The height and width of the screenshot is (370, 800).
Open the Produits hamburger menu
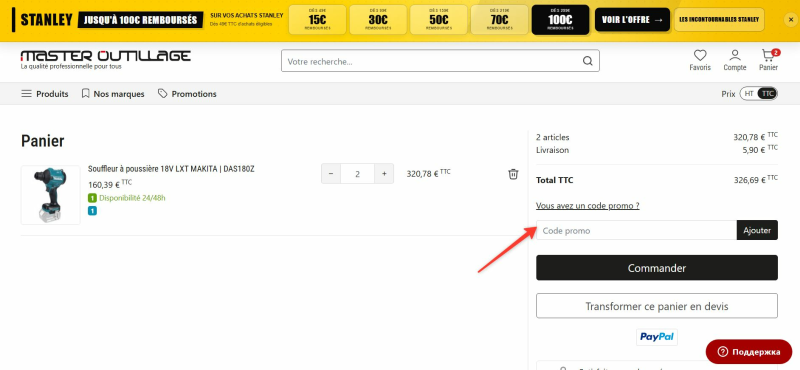coord(44,94)
